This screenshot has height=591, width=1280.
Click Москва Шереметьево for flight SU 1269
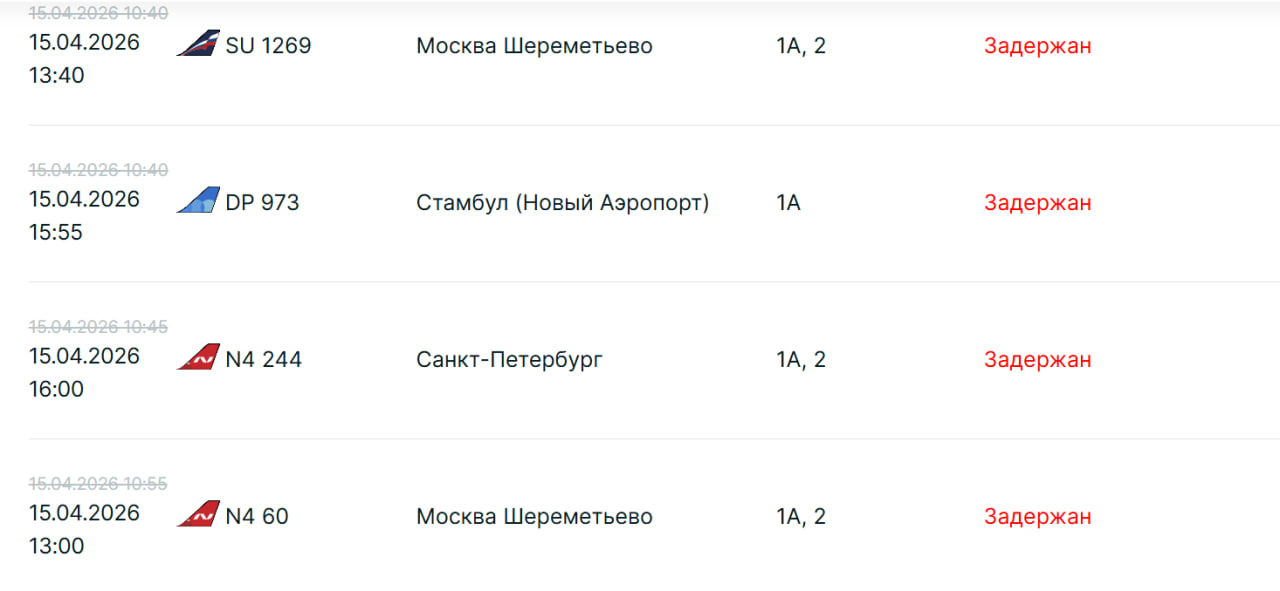[x=534, y=46]
